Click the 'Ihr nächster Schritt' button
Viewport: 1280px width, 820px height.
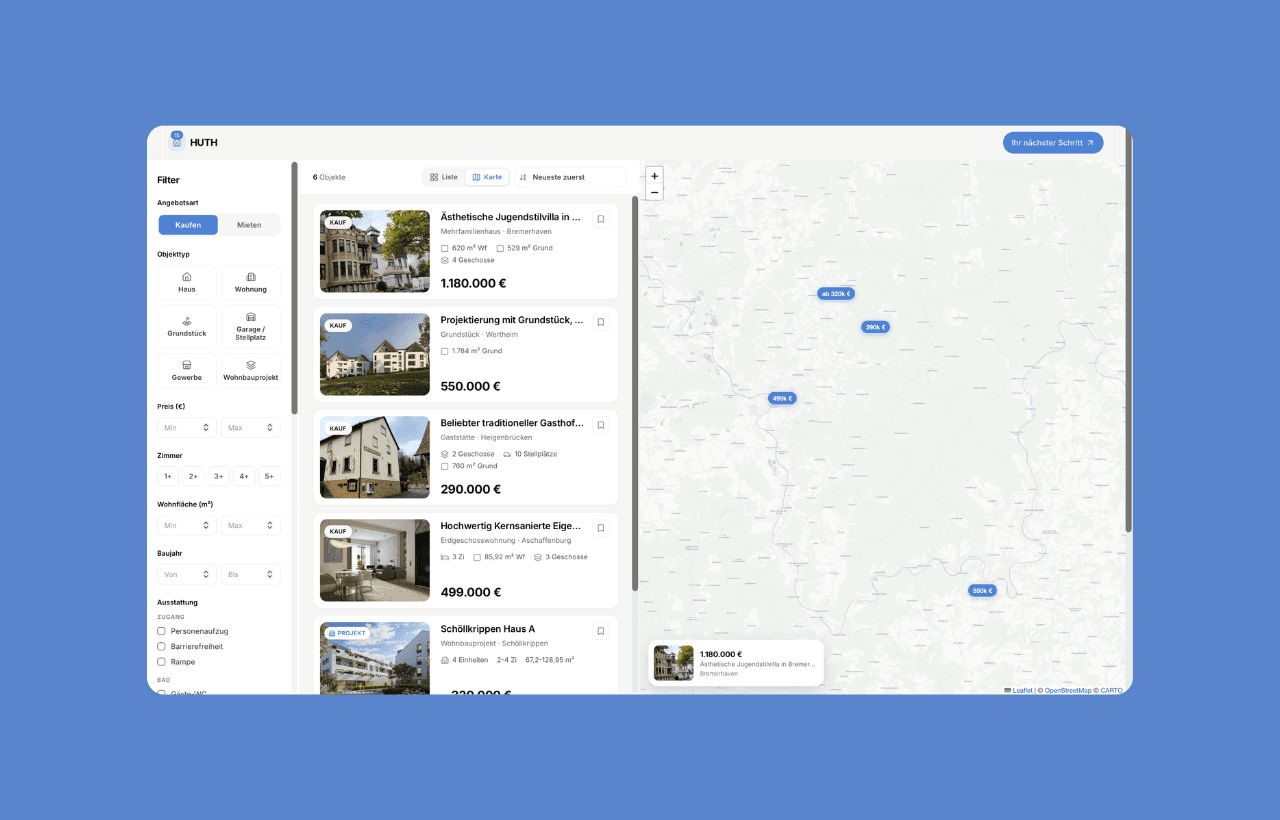1053,143
